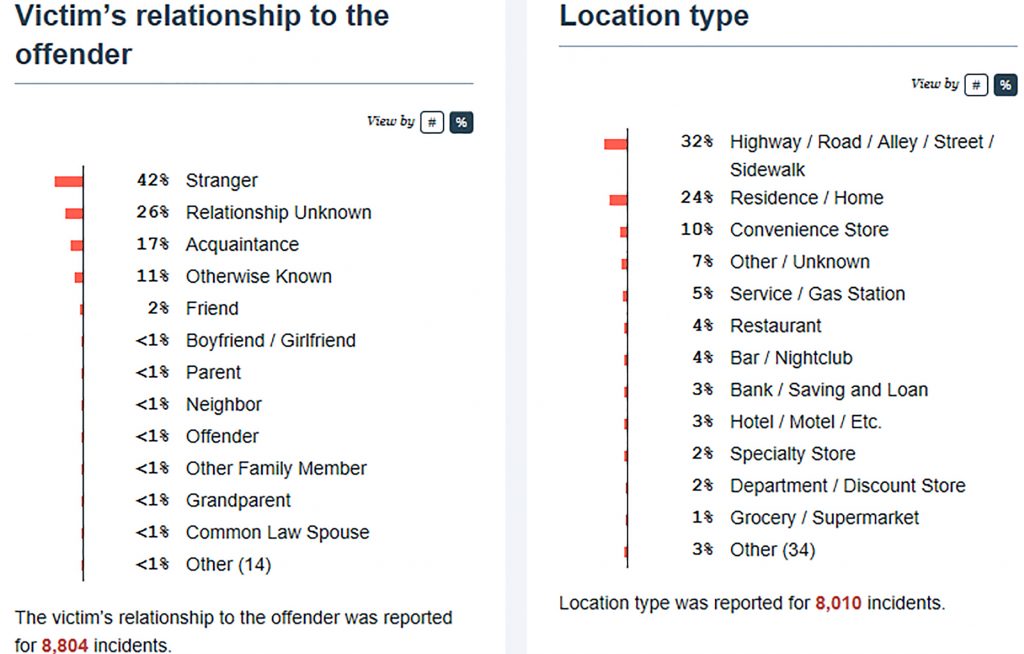Switch relationship chart to number view

tap(432, 122)
